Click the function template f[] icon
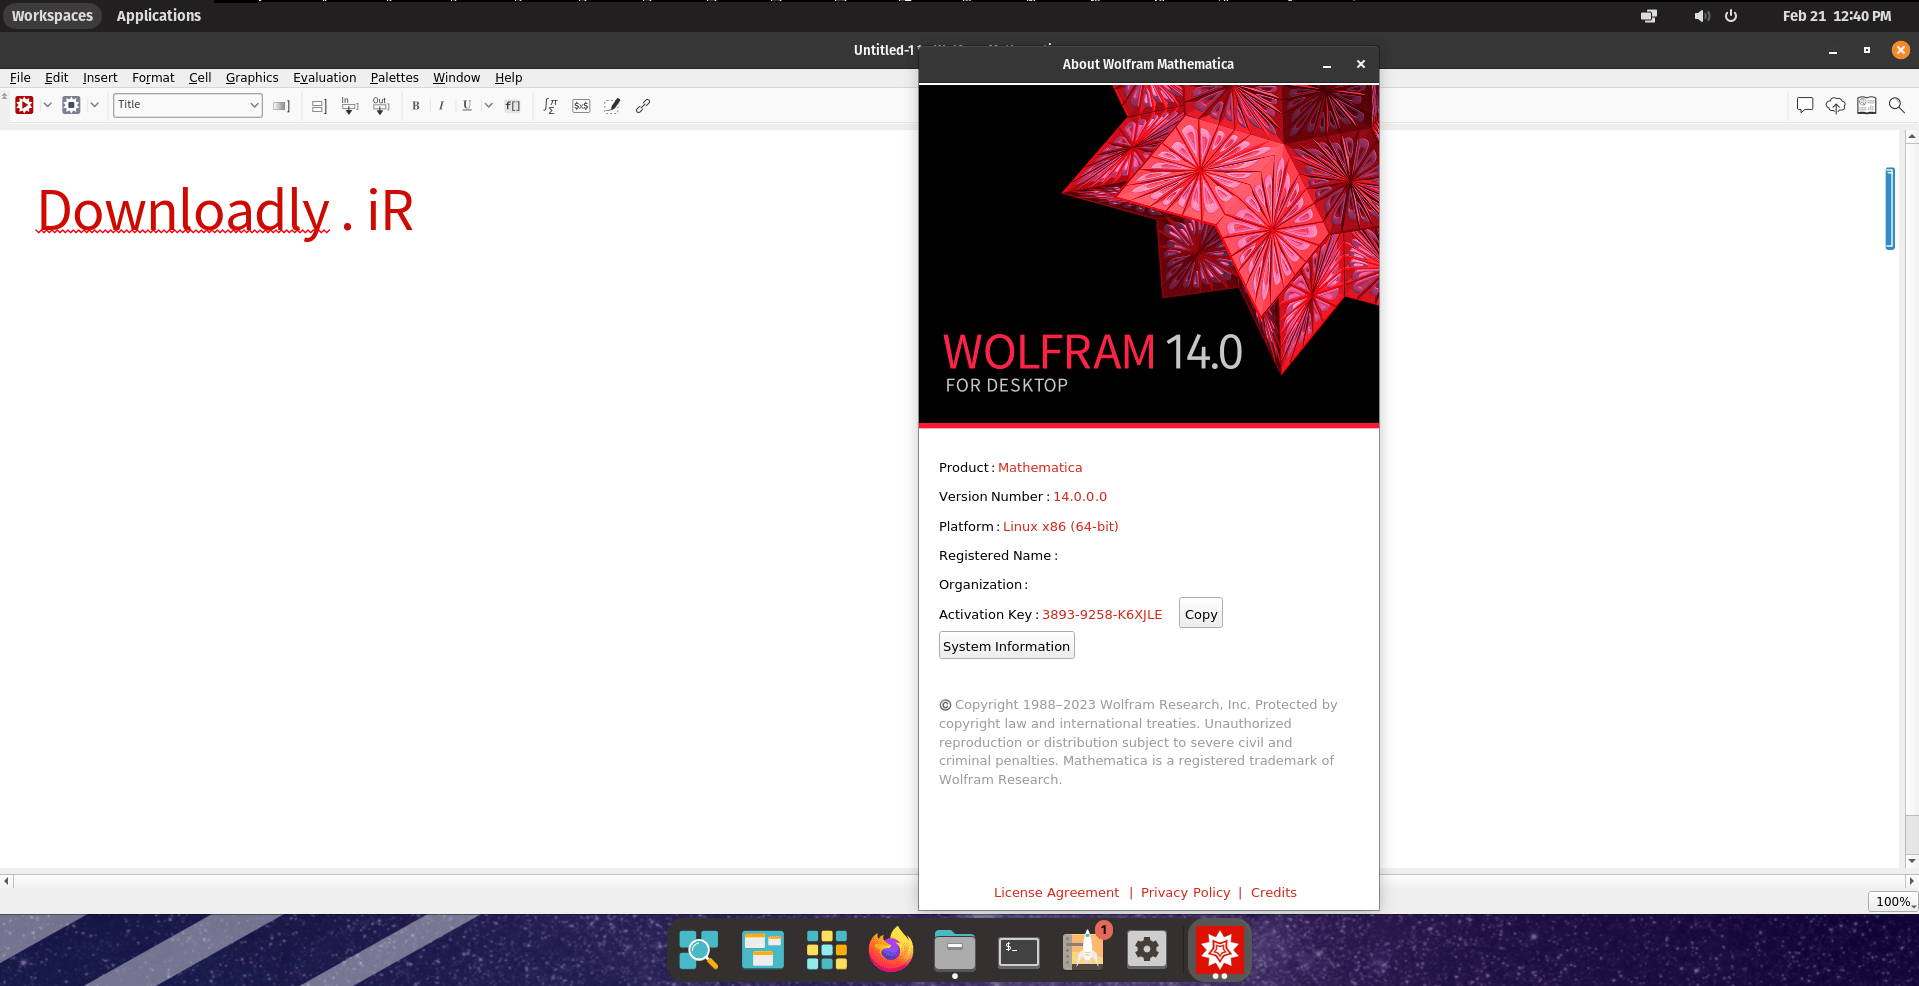The height and width of the screenshot is (986, 1919). (x=513, y=106)
